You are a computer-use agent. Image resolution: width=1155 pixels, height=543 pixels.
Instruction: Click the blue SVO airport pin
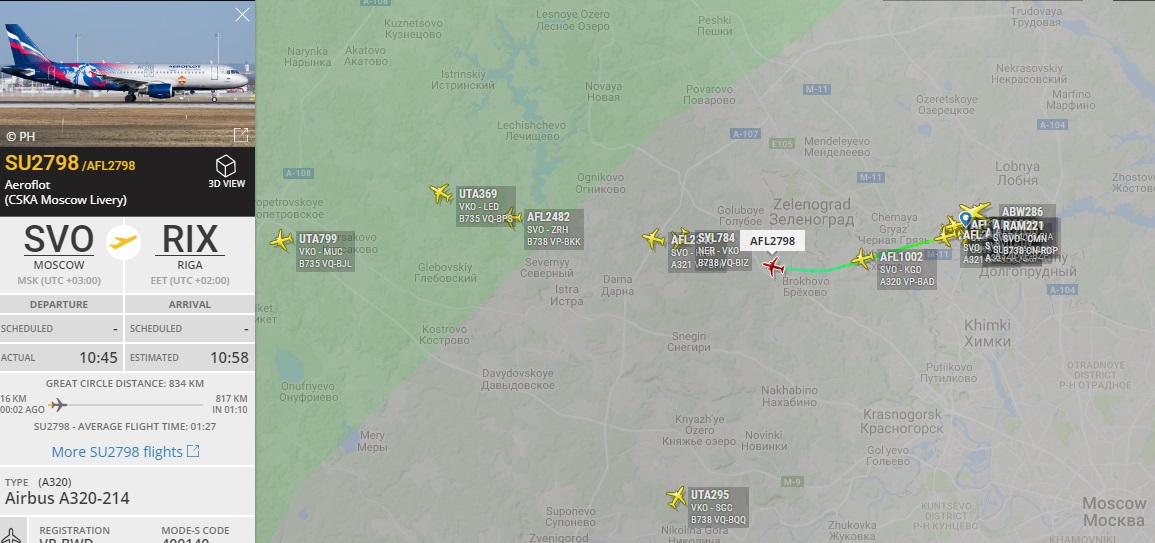[x=965, y=219]
